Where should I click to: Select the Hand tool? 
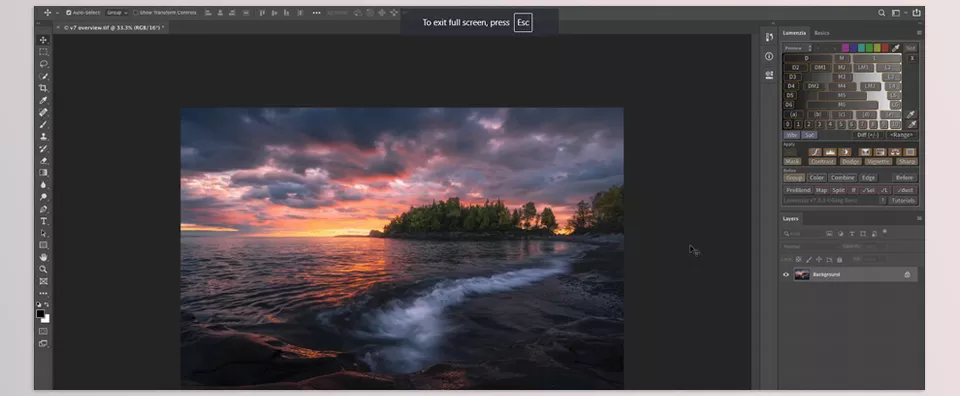(43, 257)
